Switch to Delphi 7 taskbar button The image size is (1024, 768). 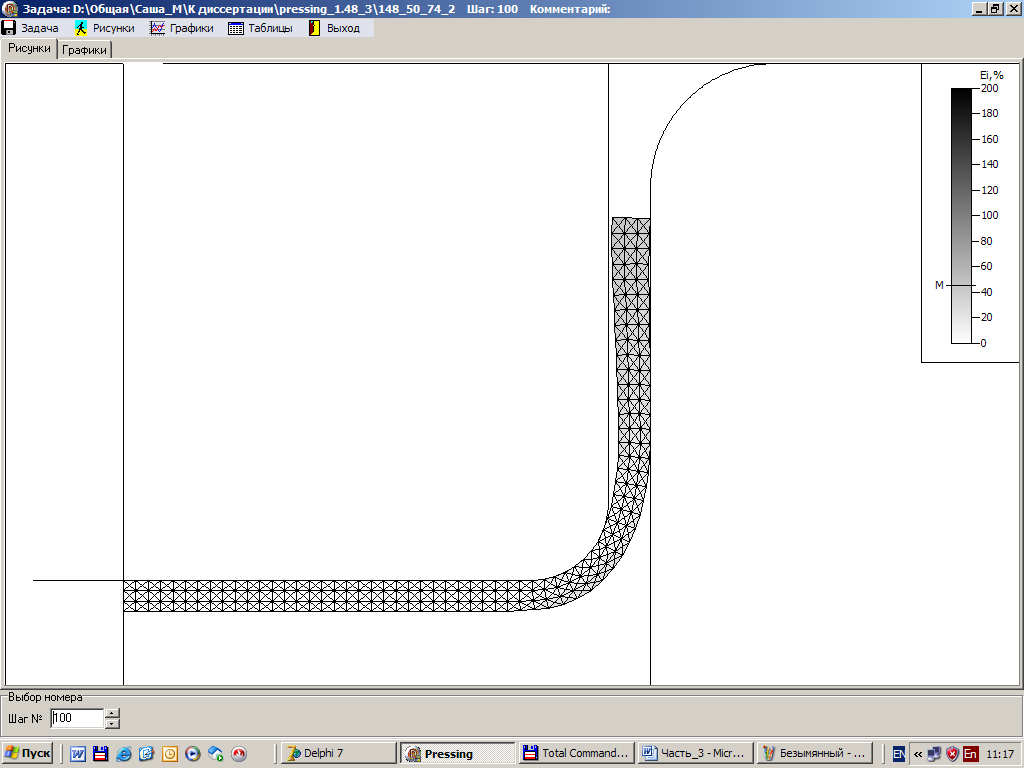tap(337, 753)
